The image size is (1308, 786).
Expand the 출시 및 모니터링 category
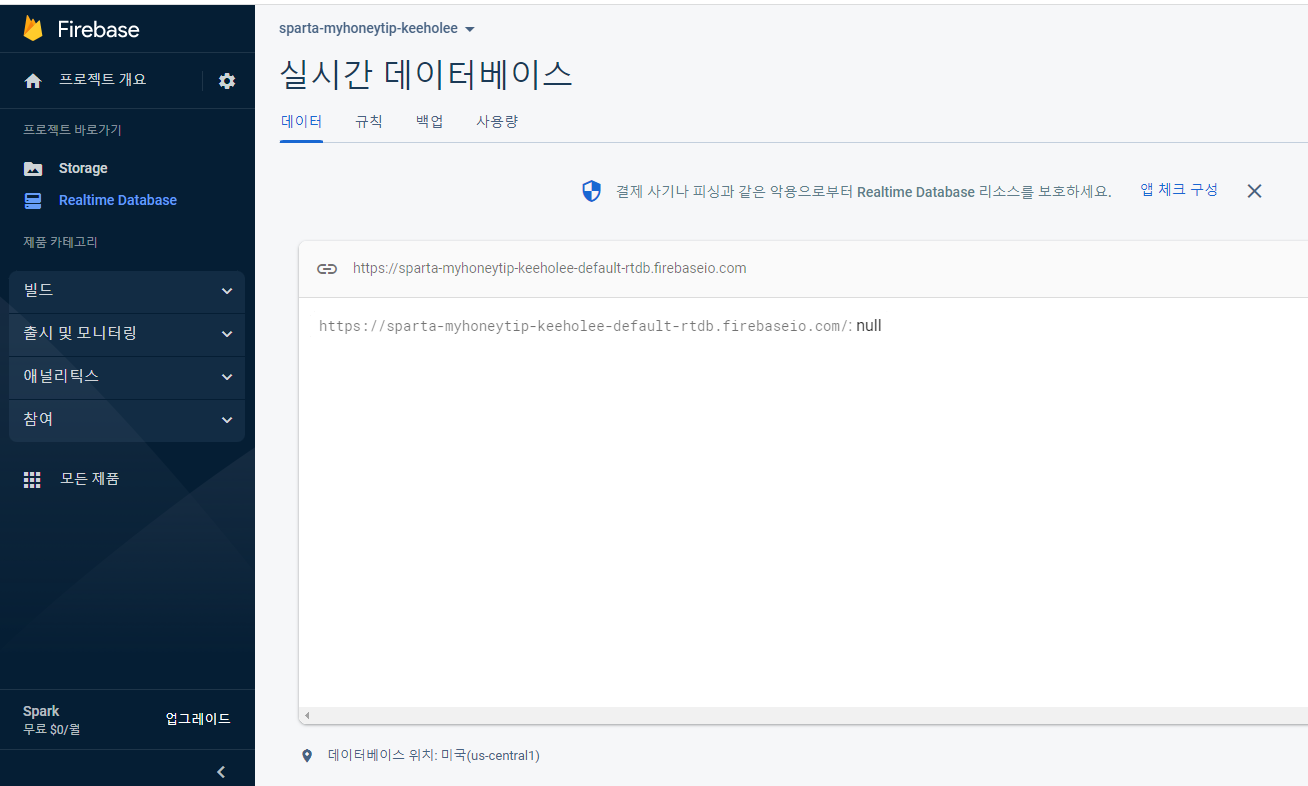pos(127,334)
